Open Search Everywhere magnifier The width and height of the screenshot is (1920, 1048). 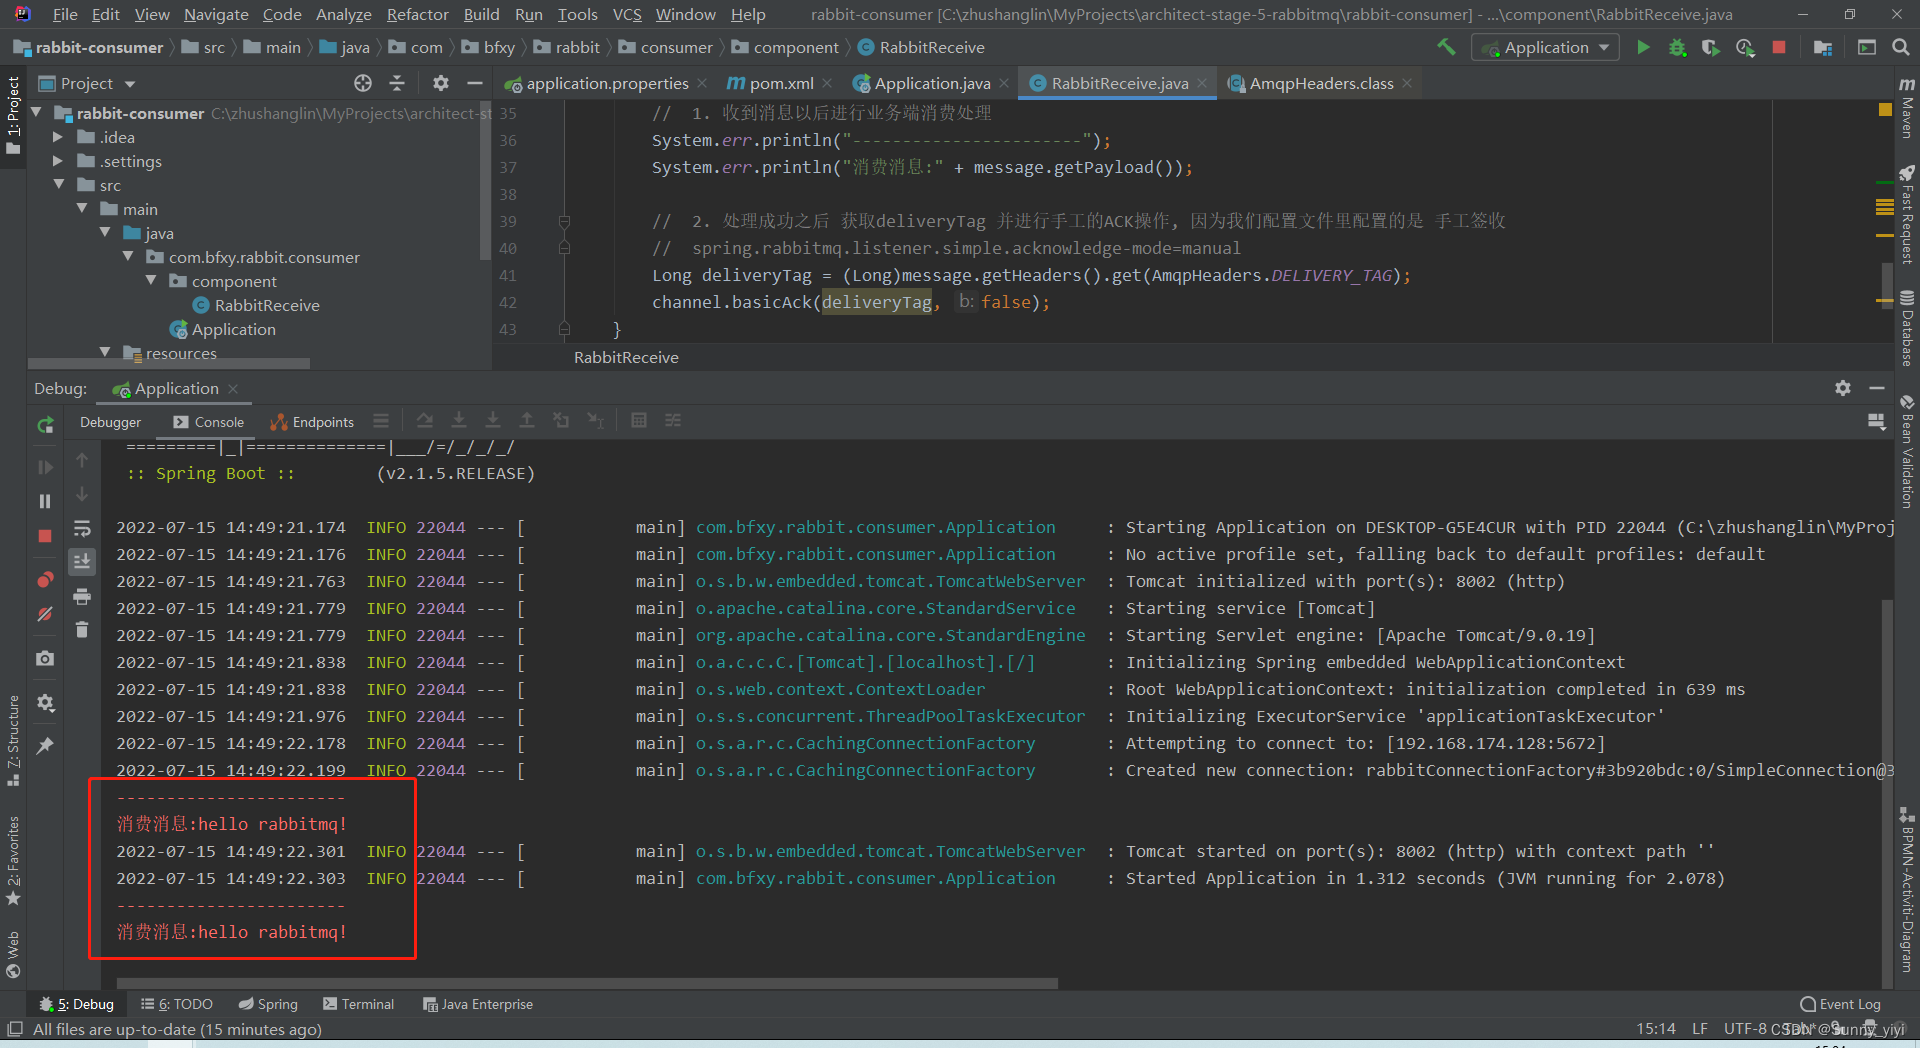click(1901, 47)
